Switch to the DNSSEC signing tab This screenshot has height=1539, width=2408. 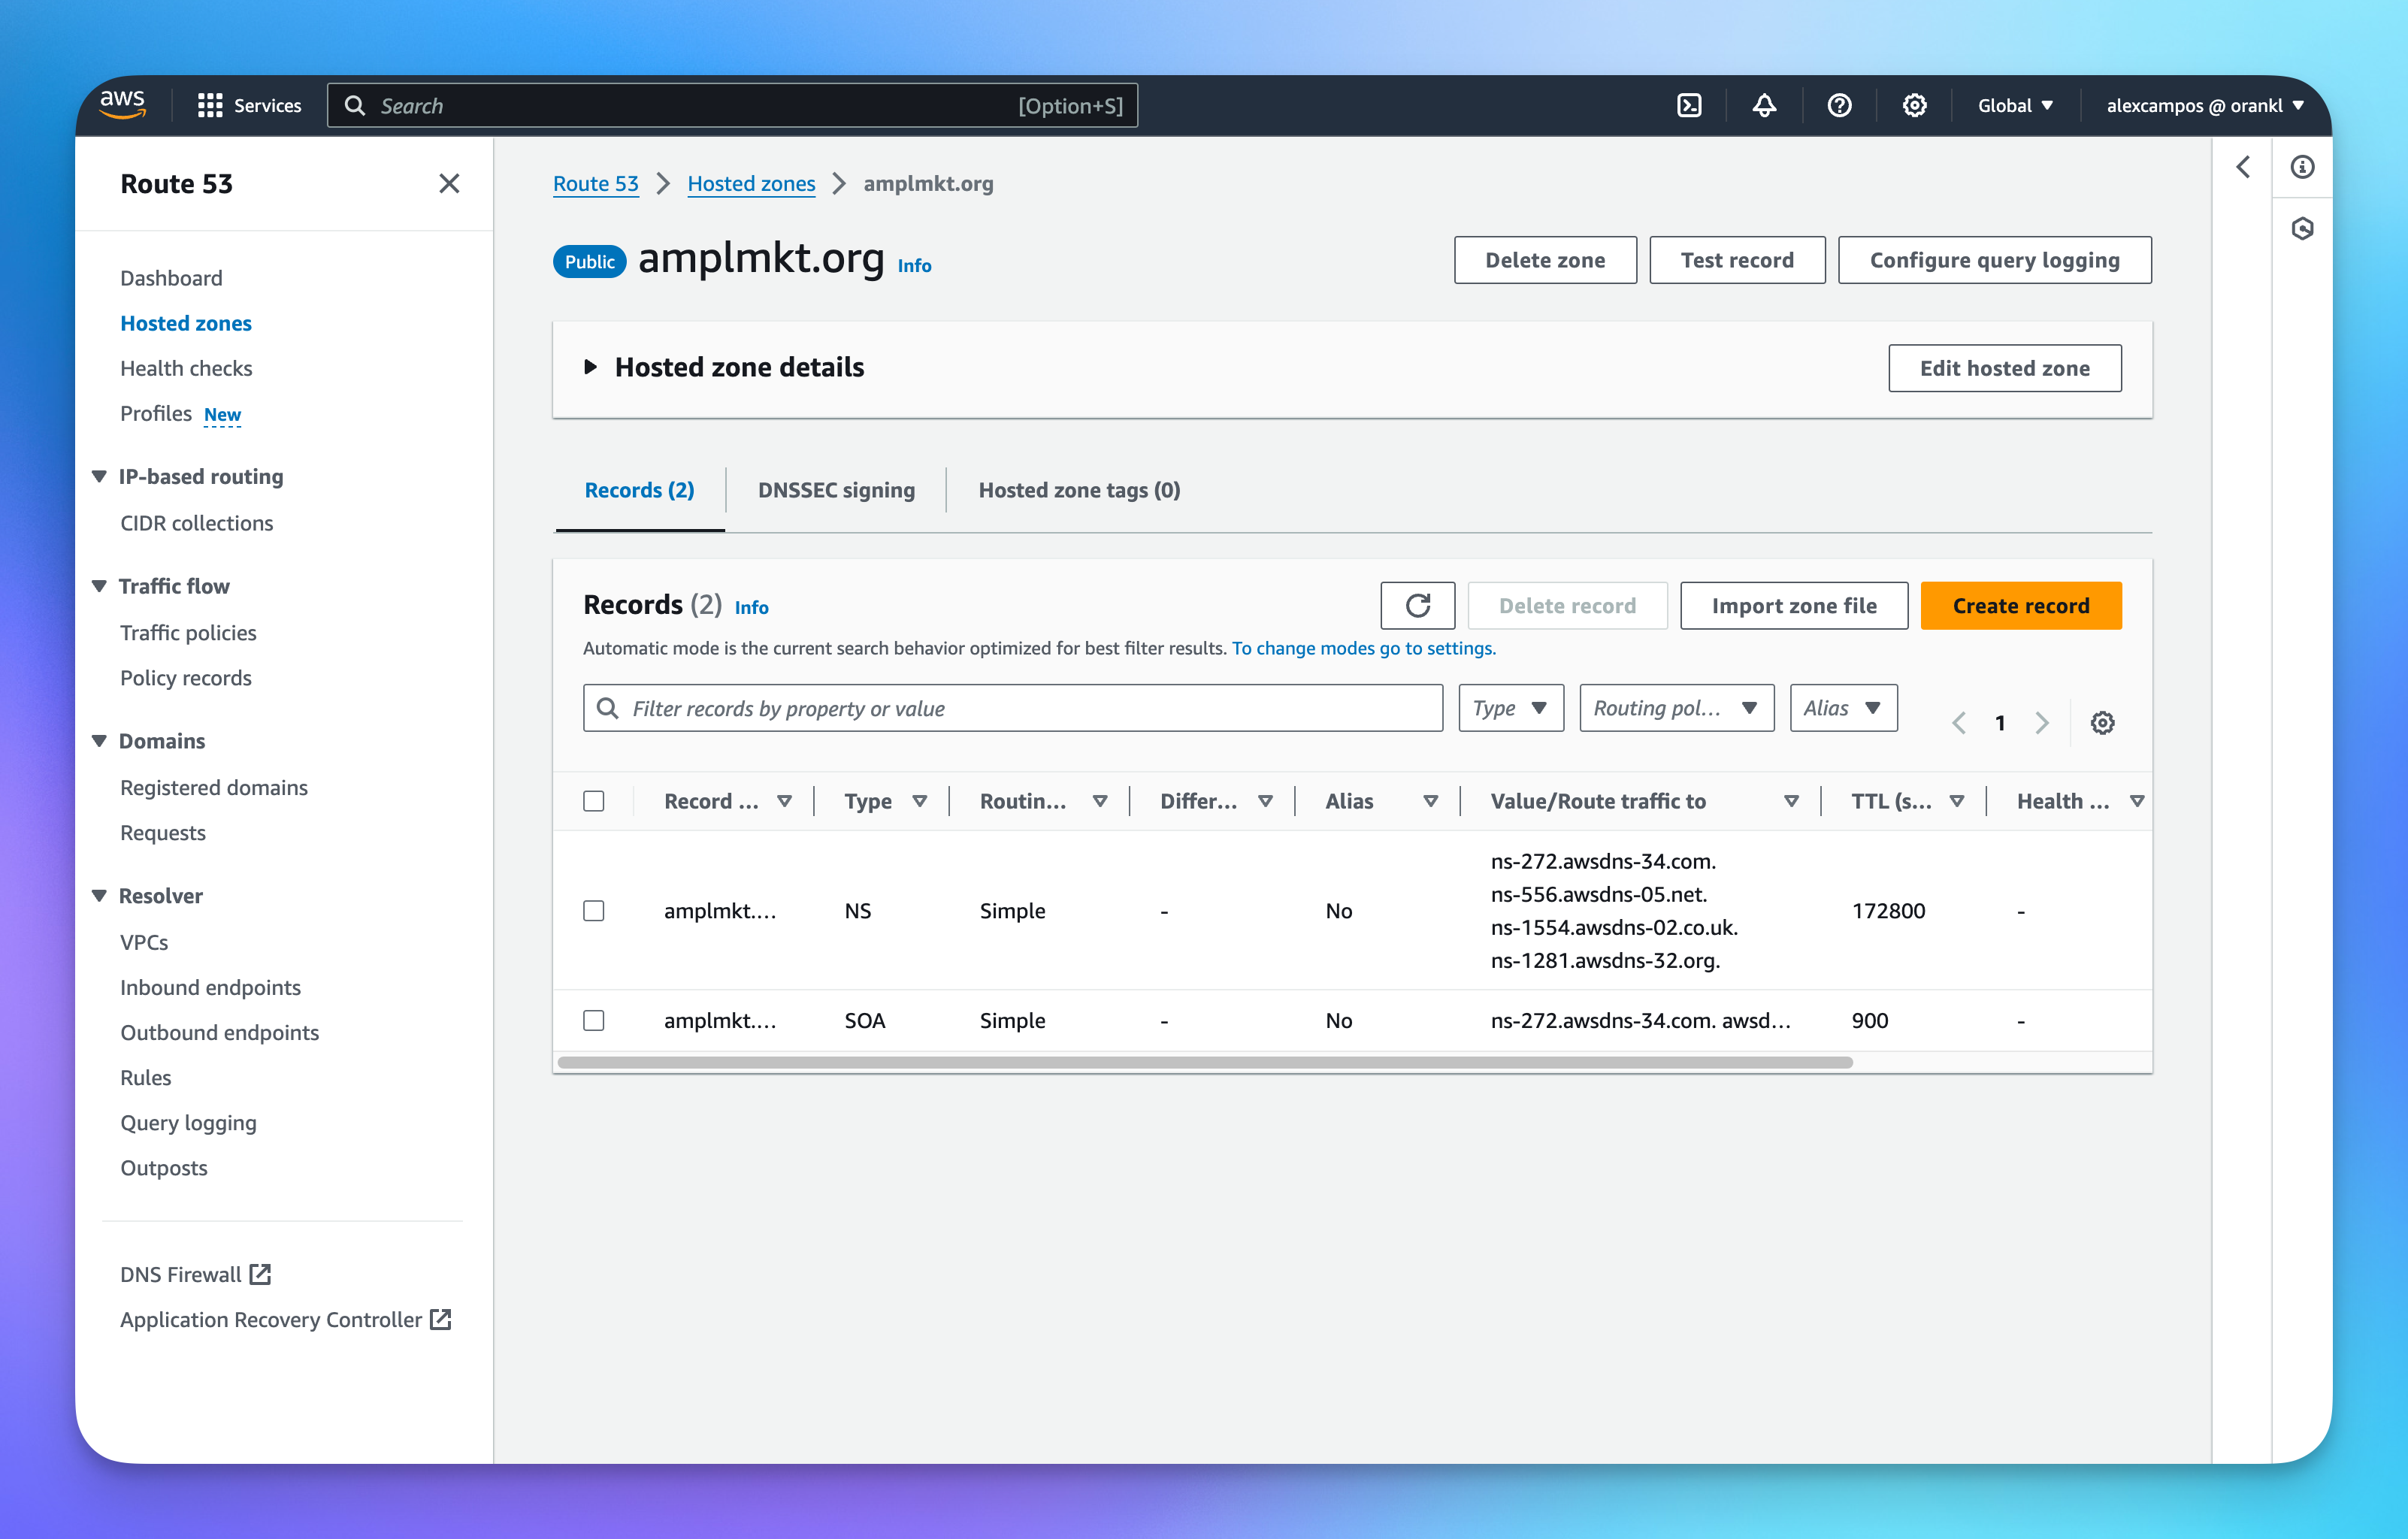click(836, 490)
